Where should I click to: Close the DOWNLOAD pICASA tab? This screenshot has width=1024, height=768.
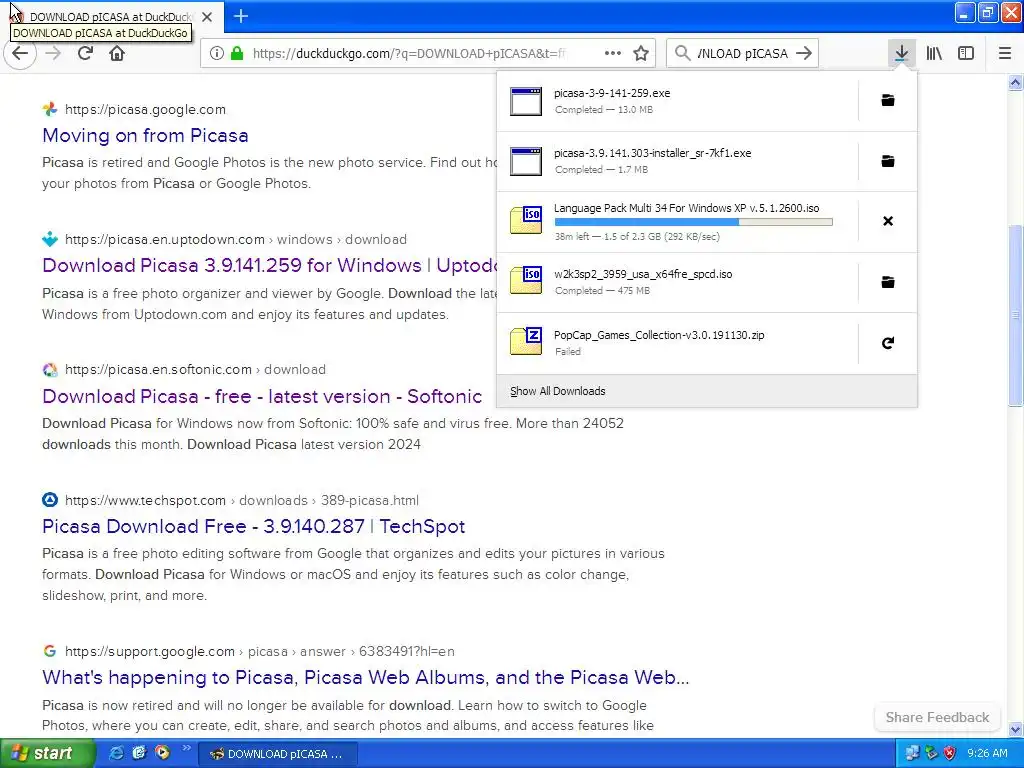[207, 17]
